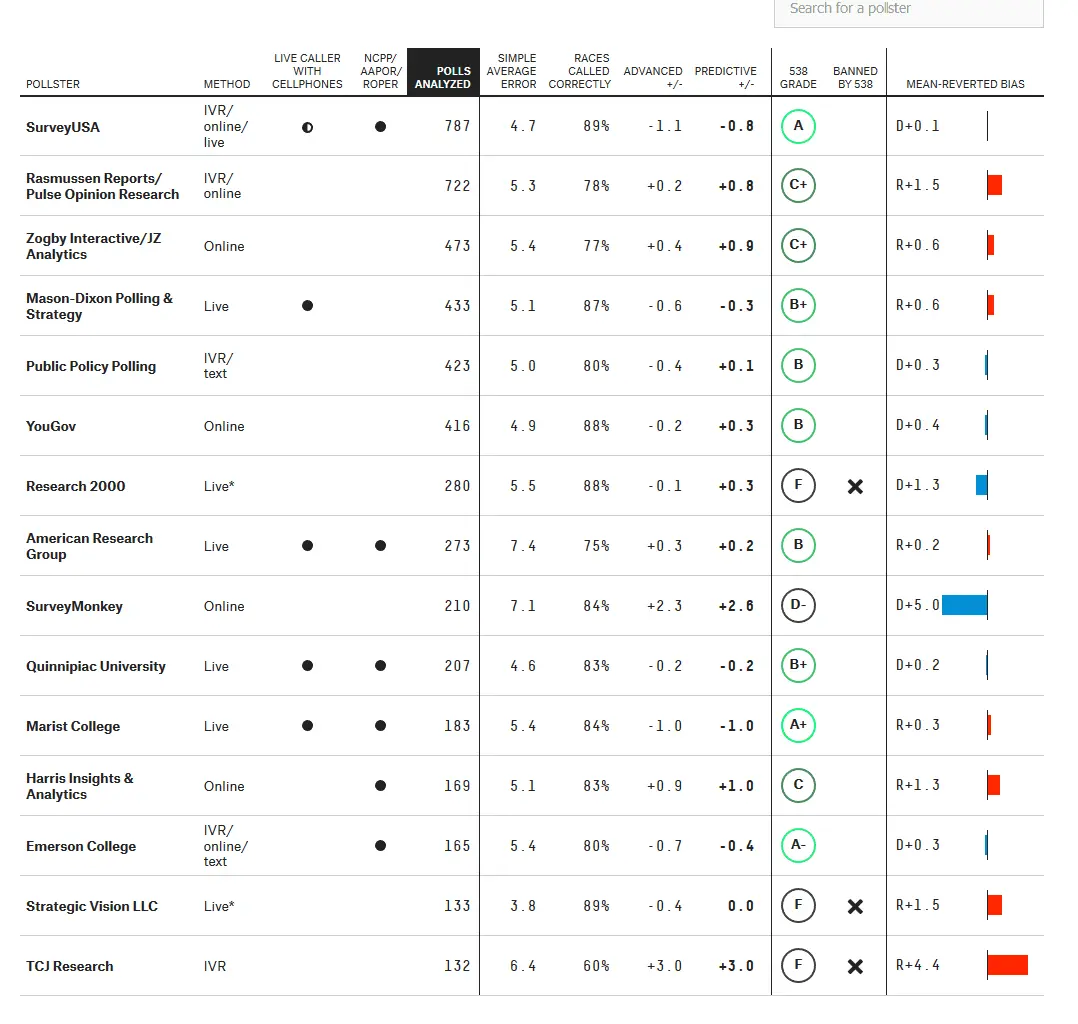Sort by Races Called Correctly header
The image size is (1078, 1024).
click(x=580, y=71)
